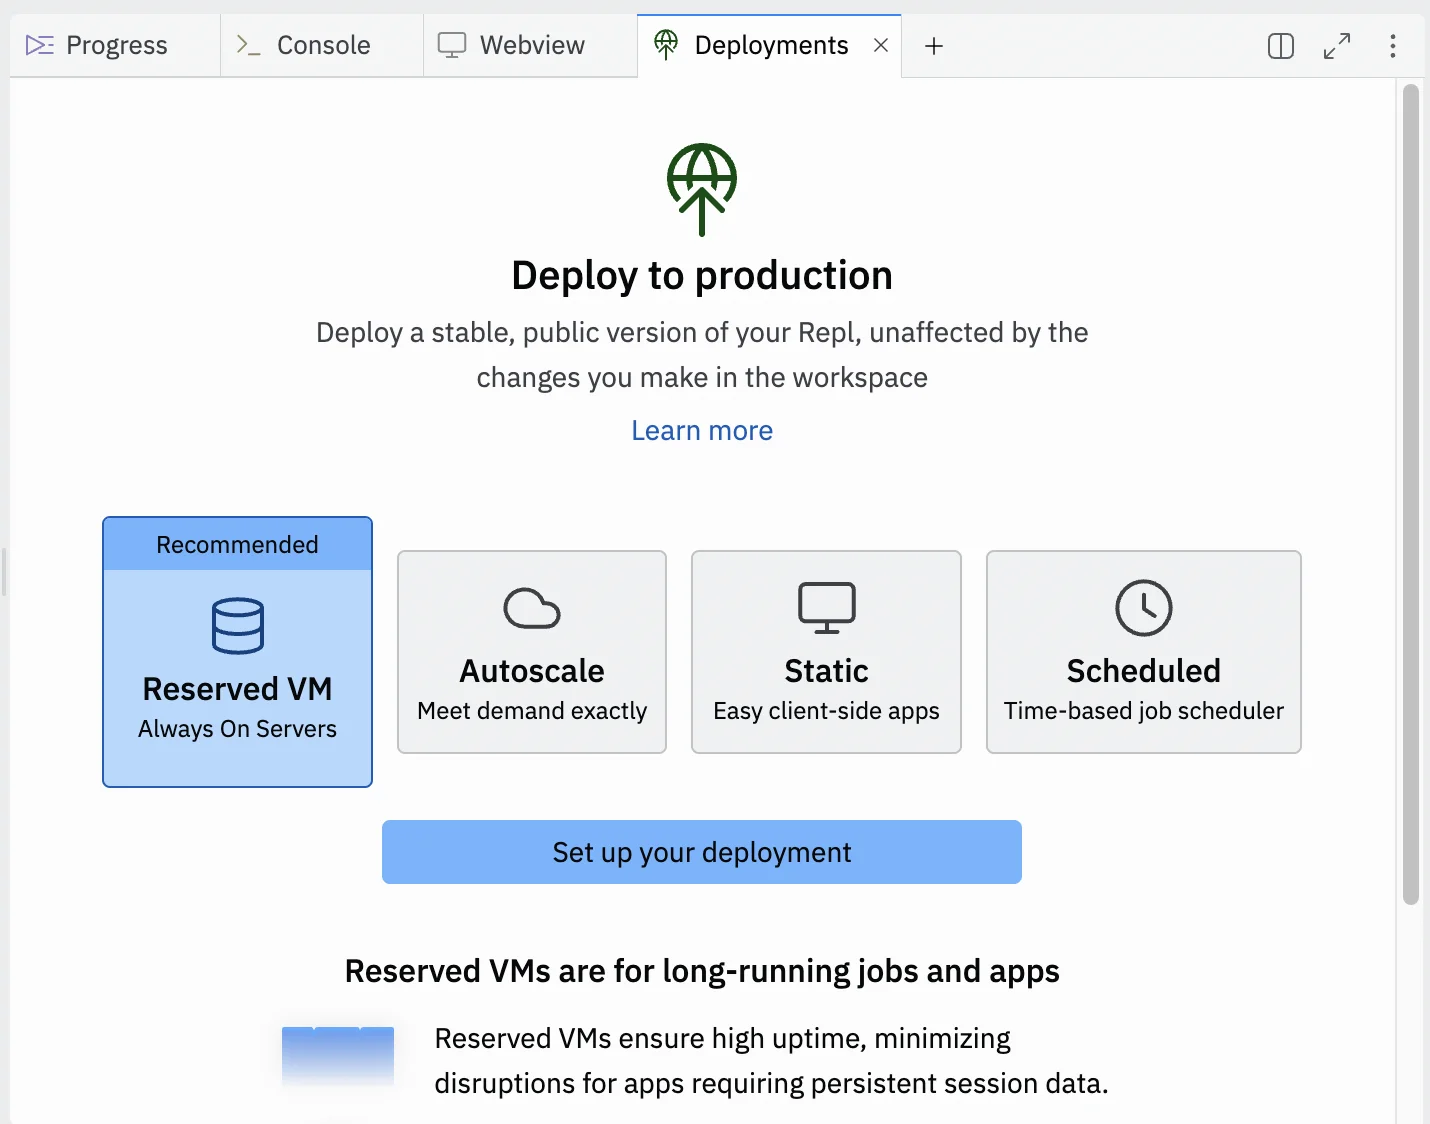Click the Scheduled clock icon
The width and height of the screenshot is (1430, 1124).
click(x=1144, y=607)
